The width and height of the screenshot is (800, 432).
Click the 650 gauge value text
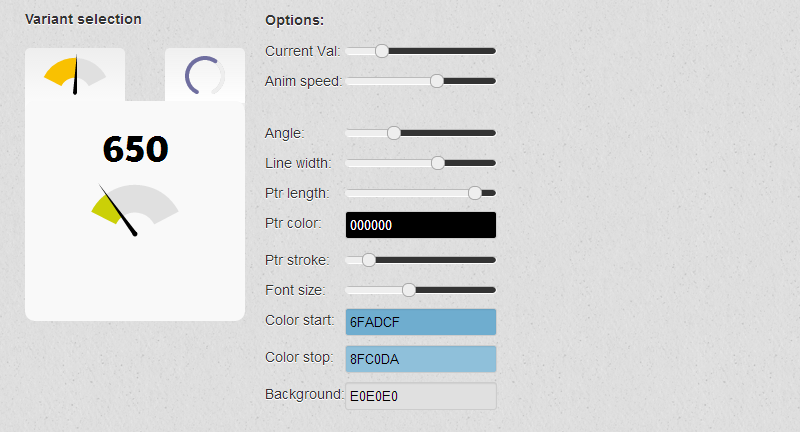pos(135,150)
